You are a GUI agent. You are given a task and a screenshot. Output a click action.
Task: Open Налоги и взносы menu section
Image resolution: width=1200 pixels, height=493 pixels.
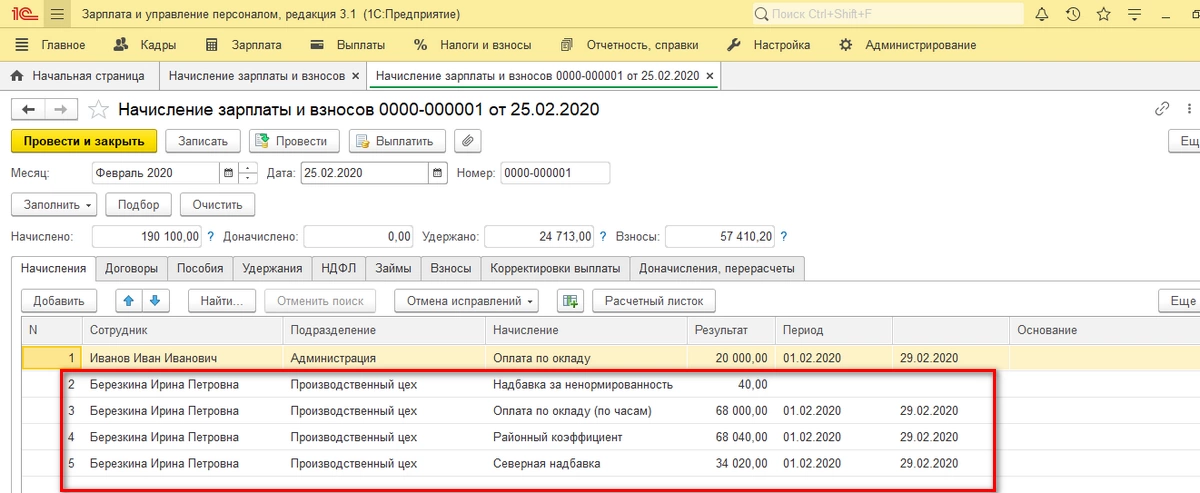click(x=472, y=45)
